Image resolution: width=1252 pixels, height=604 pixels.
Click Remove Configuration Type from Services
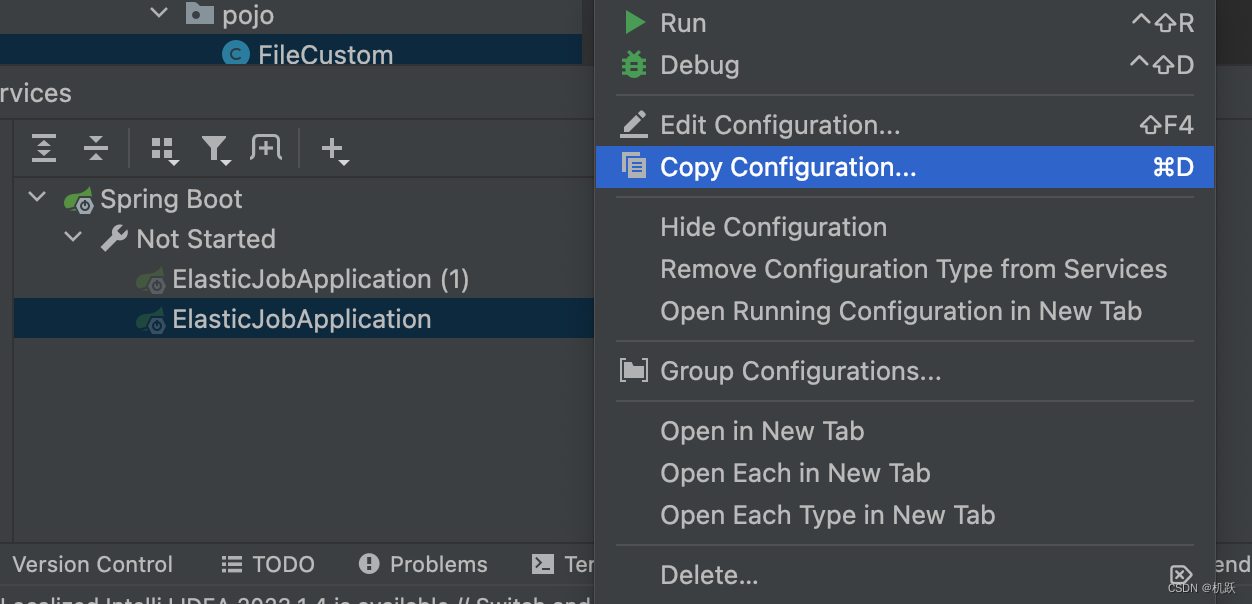click(x=913, y=269)
